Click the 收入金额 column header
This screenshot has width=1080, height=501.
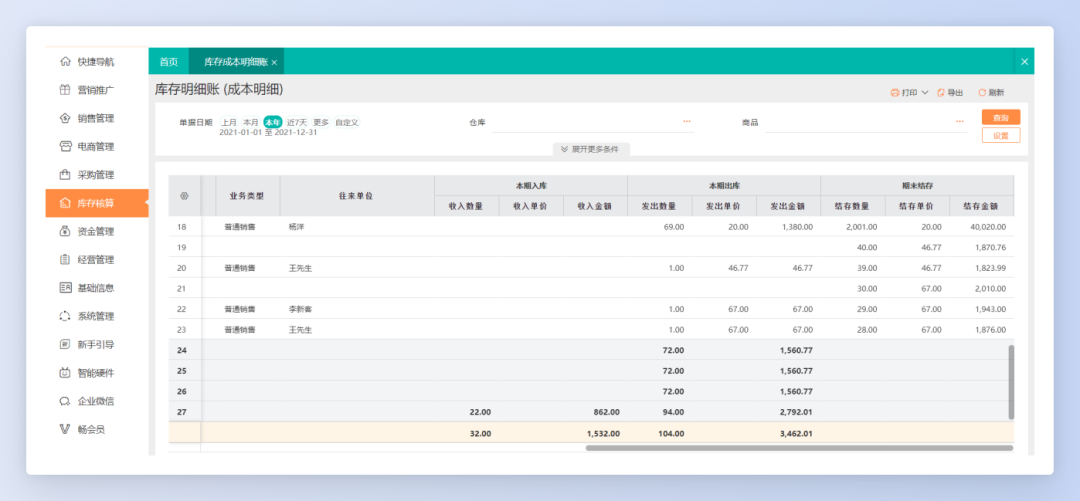click(x=595, y=206)
